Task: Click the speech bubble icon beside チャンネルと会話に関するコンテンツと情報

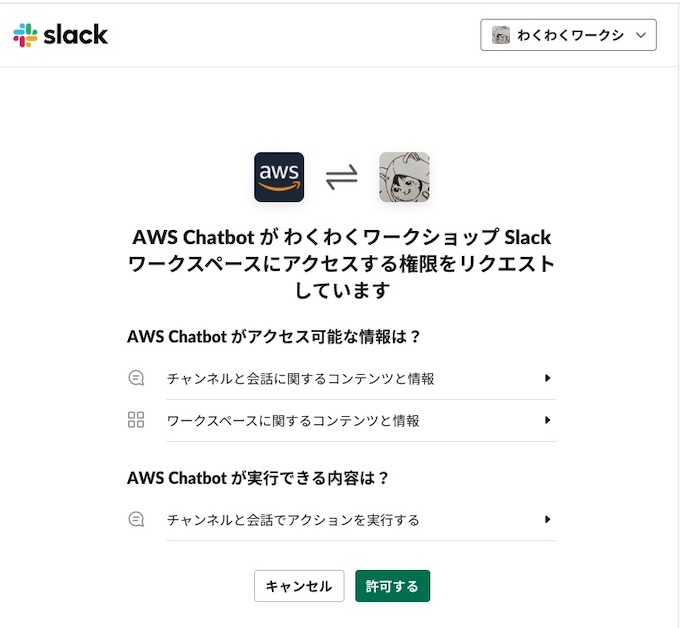Action: pos(137,379)
